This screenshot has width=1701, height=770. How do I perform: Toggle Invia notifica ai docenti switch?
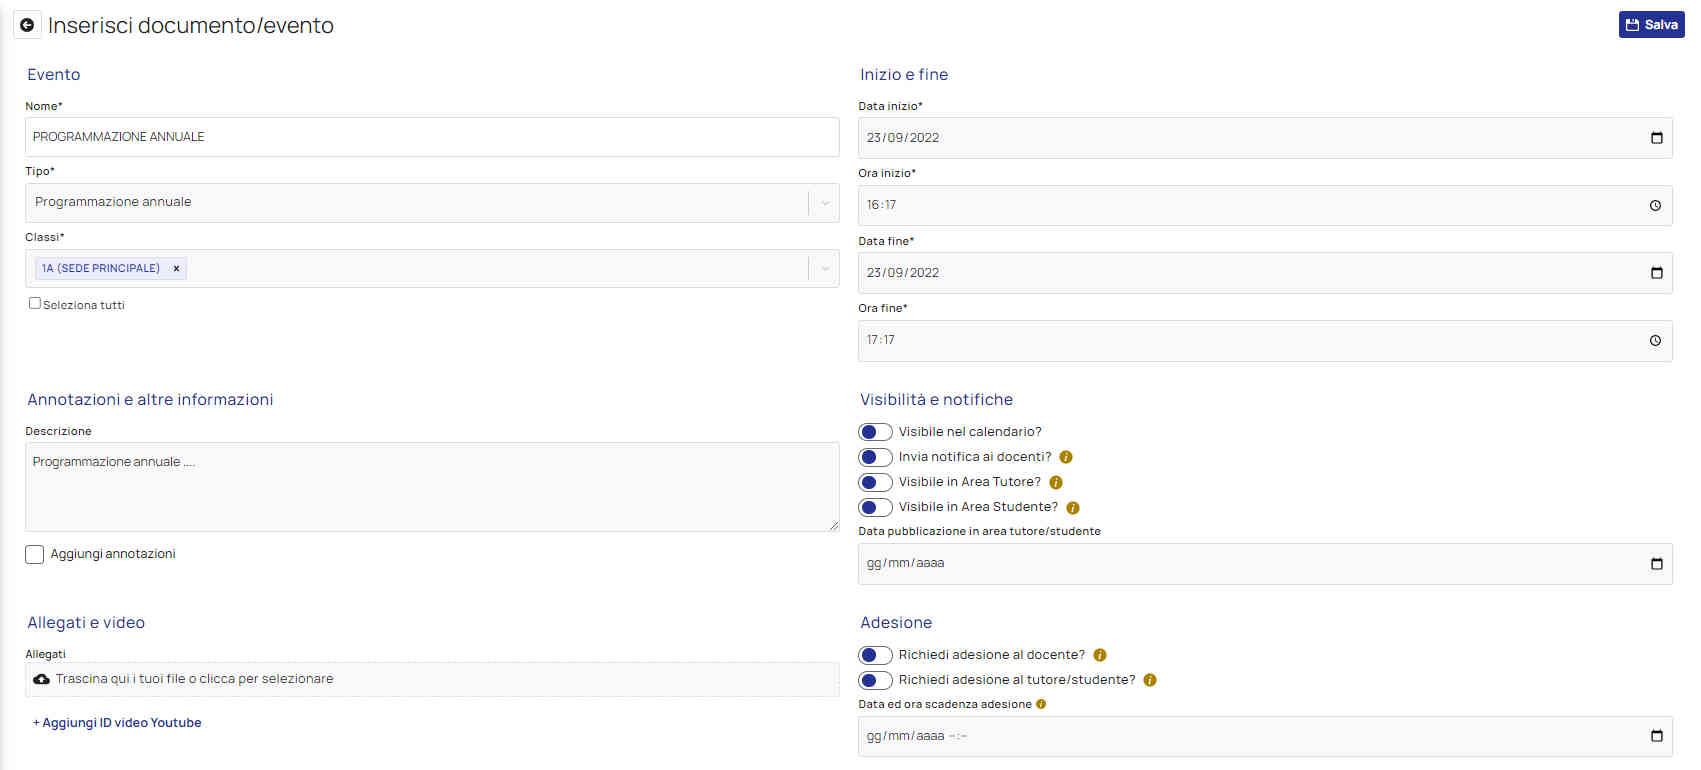click(875, 457)
